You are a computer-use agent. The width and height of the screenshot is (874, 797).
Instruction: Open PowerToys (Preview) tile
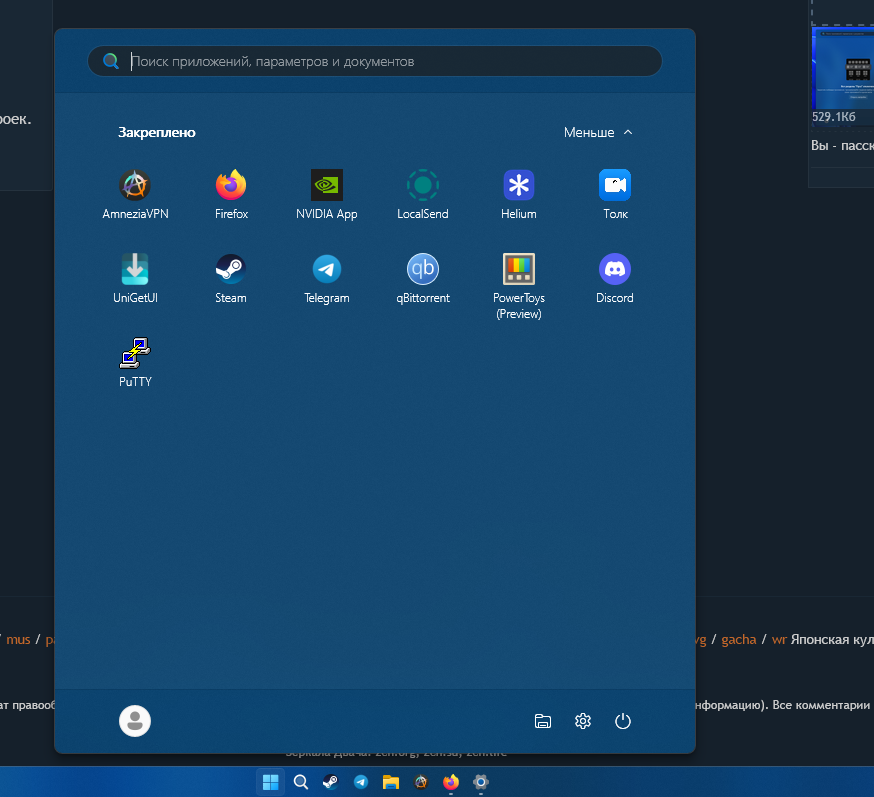518,286
